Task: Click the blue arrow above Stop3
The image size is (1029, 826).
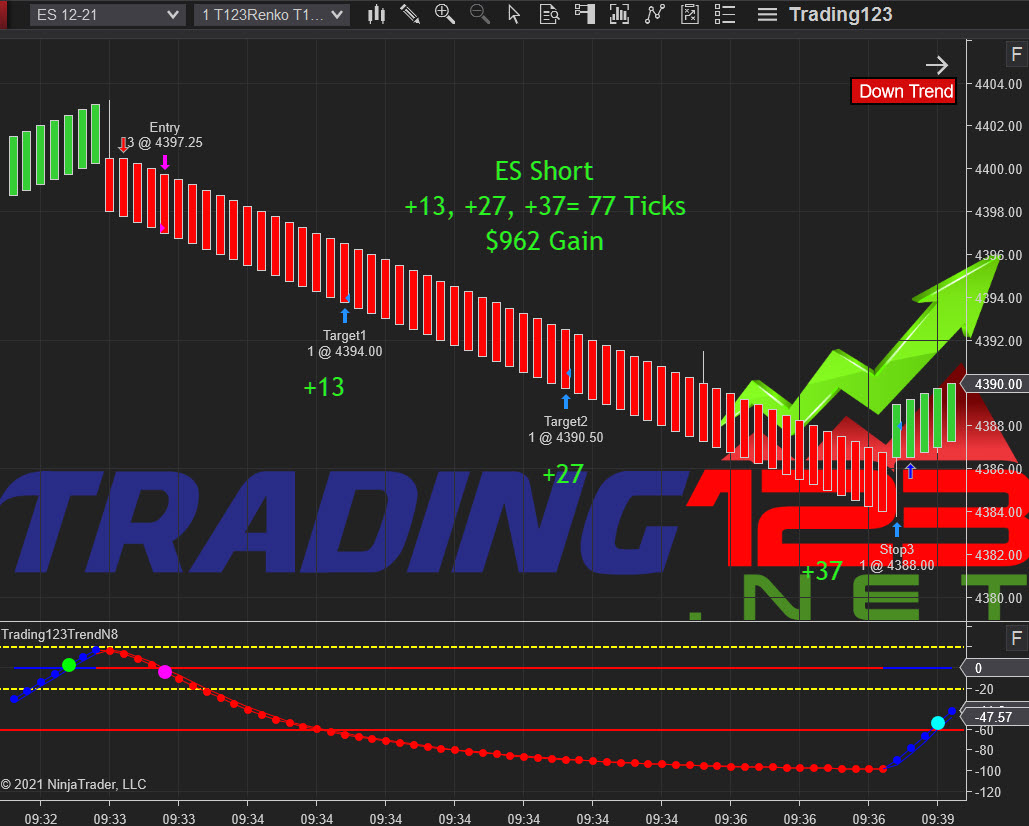Action: pos(897,529)
